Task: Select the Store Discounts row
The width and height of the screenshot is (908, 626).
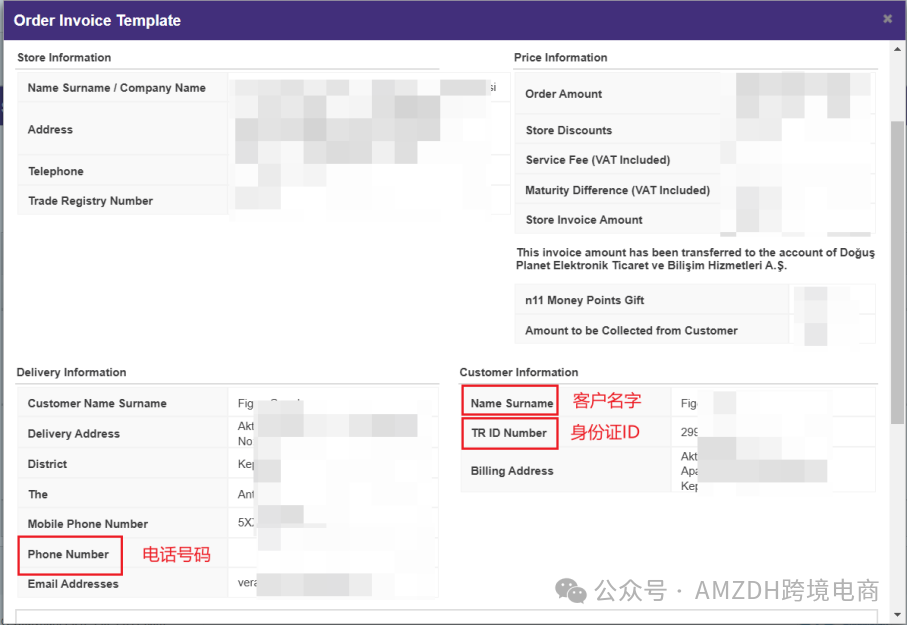Action: pos(568,130)
